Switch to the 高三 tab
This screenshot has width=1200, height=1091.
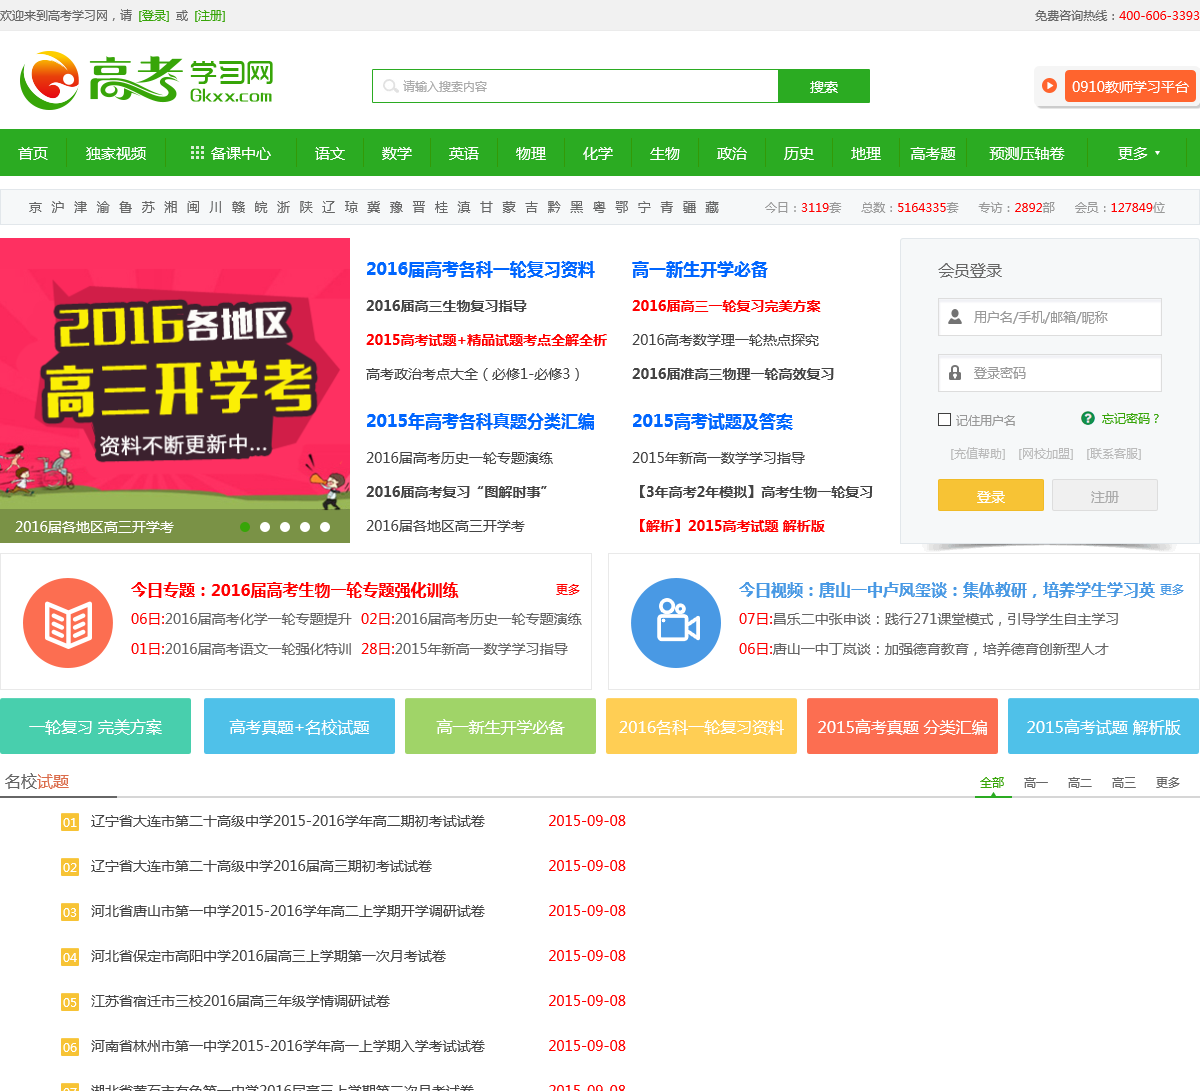point(1124,783)
